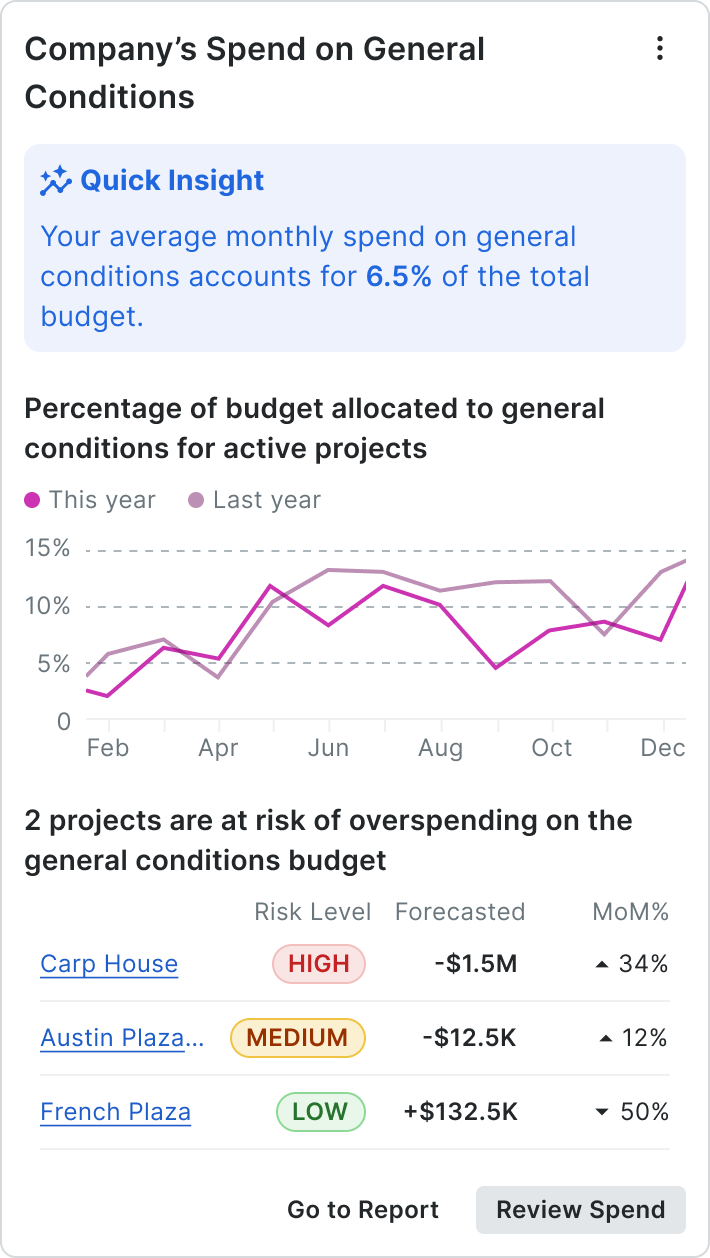Click the Go to Report button
The image size is (710, 1258).
coord(362,1209)
